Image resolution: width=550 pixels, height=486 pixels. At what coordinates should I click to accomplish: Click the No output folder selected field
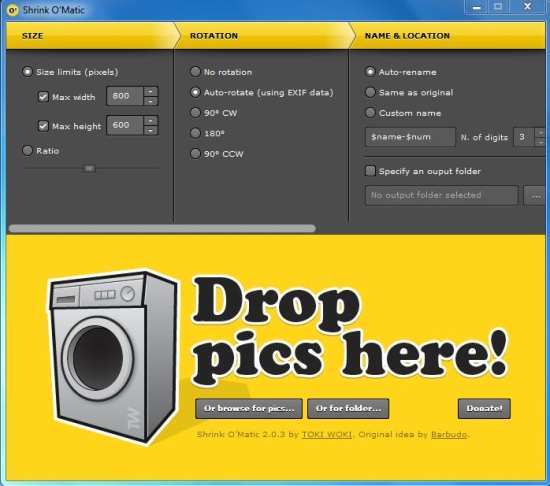click(441, 195)
